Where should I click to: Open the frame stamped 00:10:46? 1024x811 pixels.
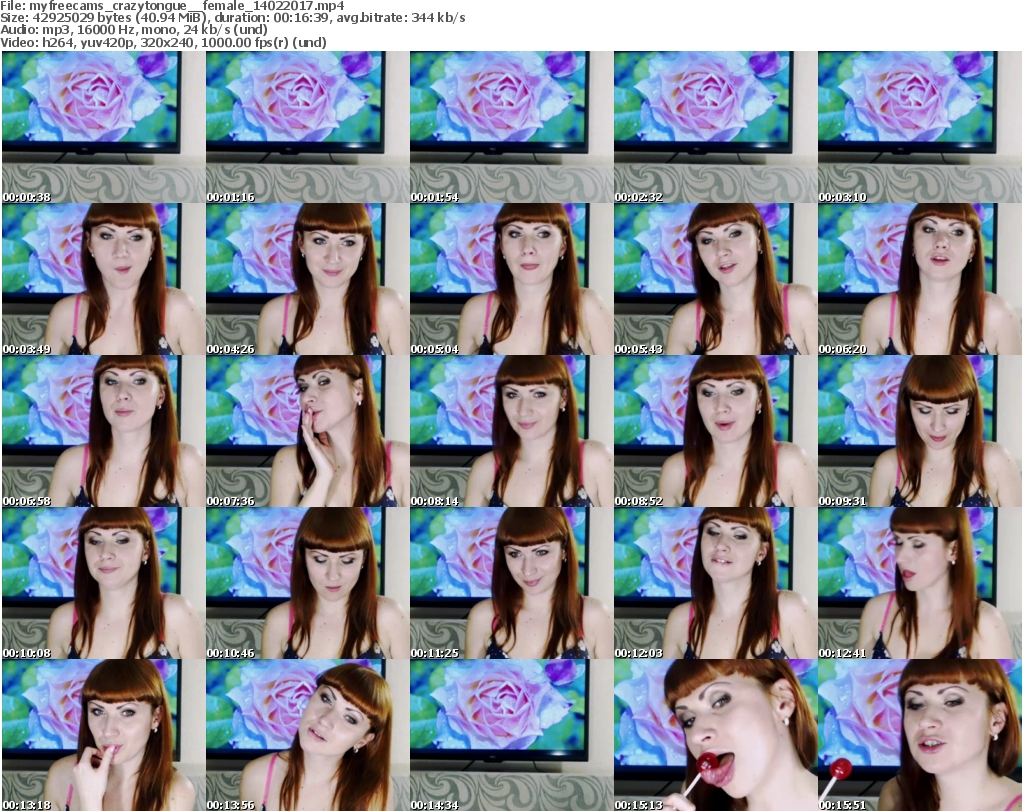point(308,584)
